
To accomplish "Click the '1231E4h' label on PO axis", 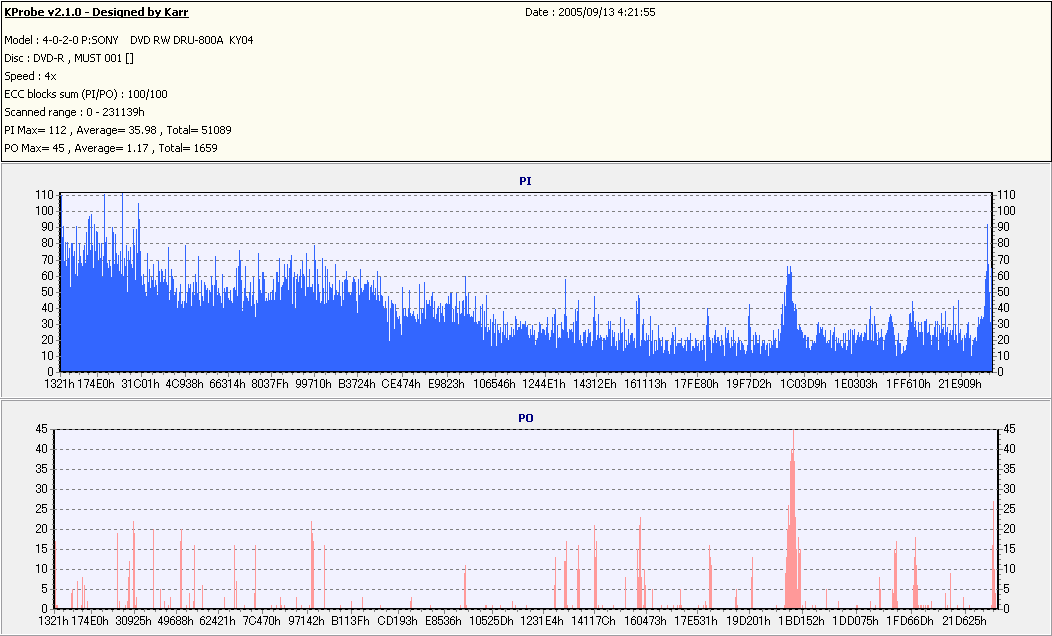I will click(x=542, y=621).
